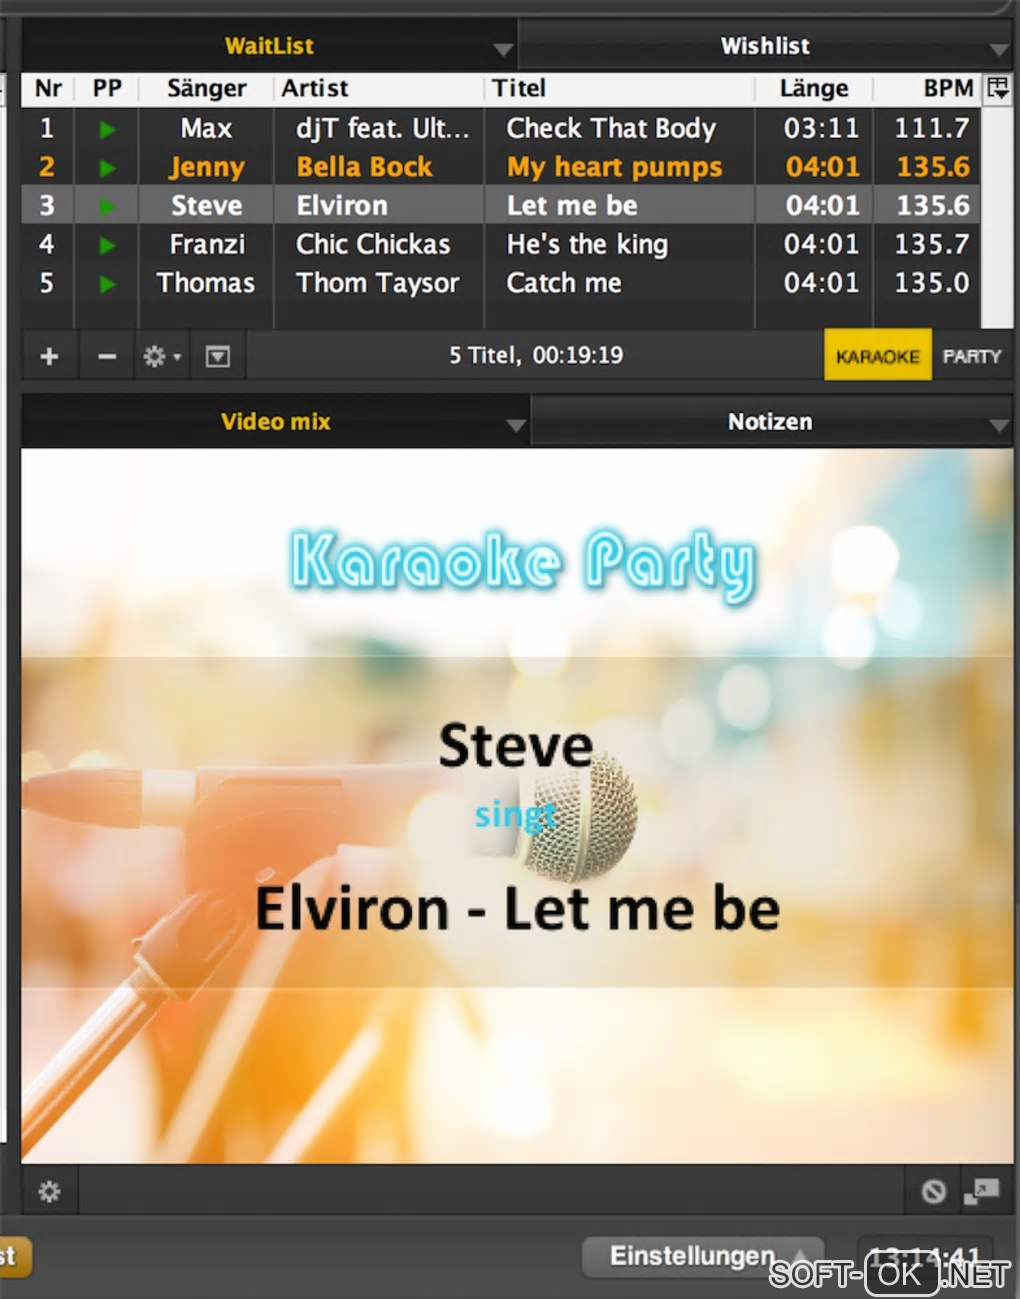Open the Video mix panel dropdown arrow

[x=515, y=425]
